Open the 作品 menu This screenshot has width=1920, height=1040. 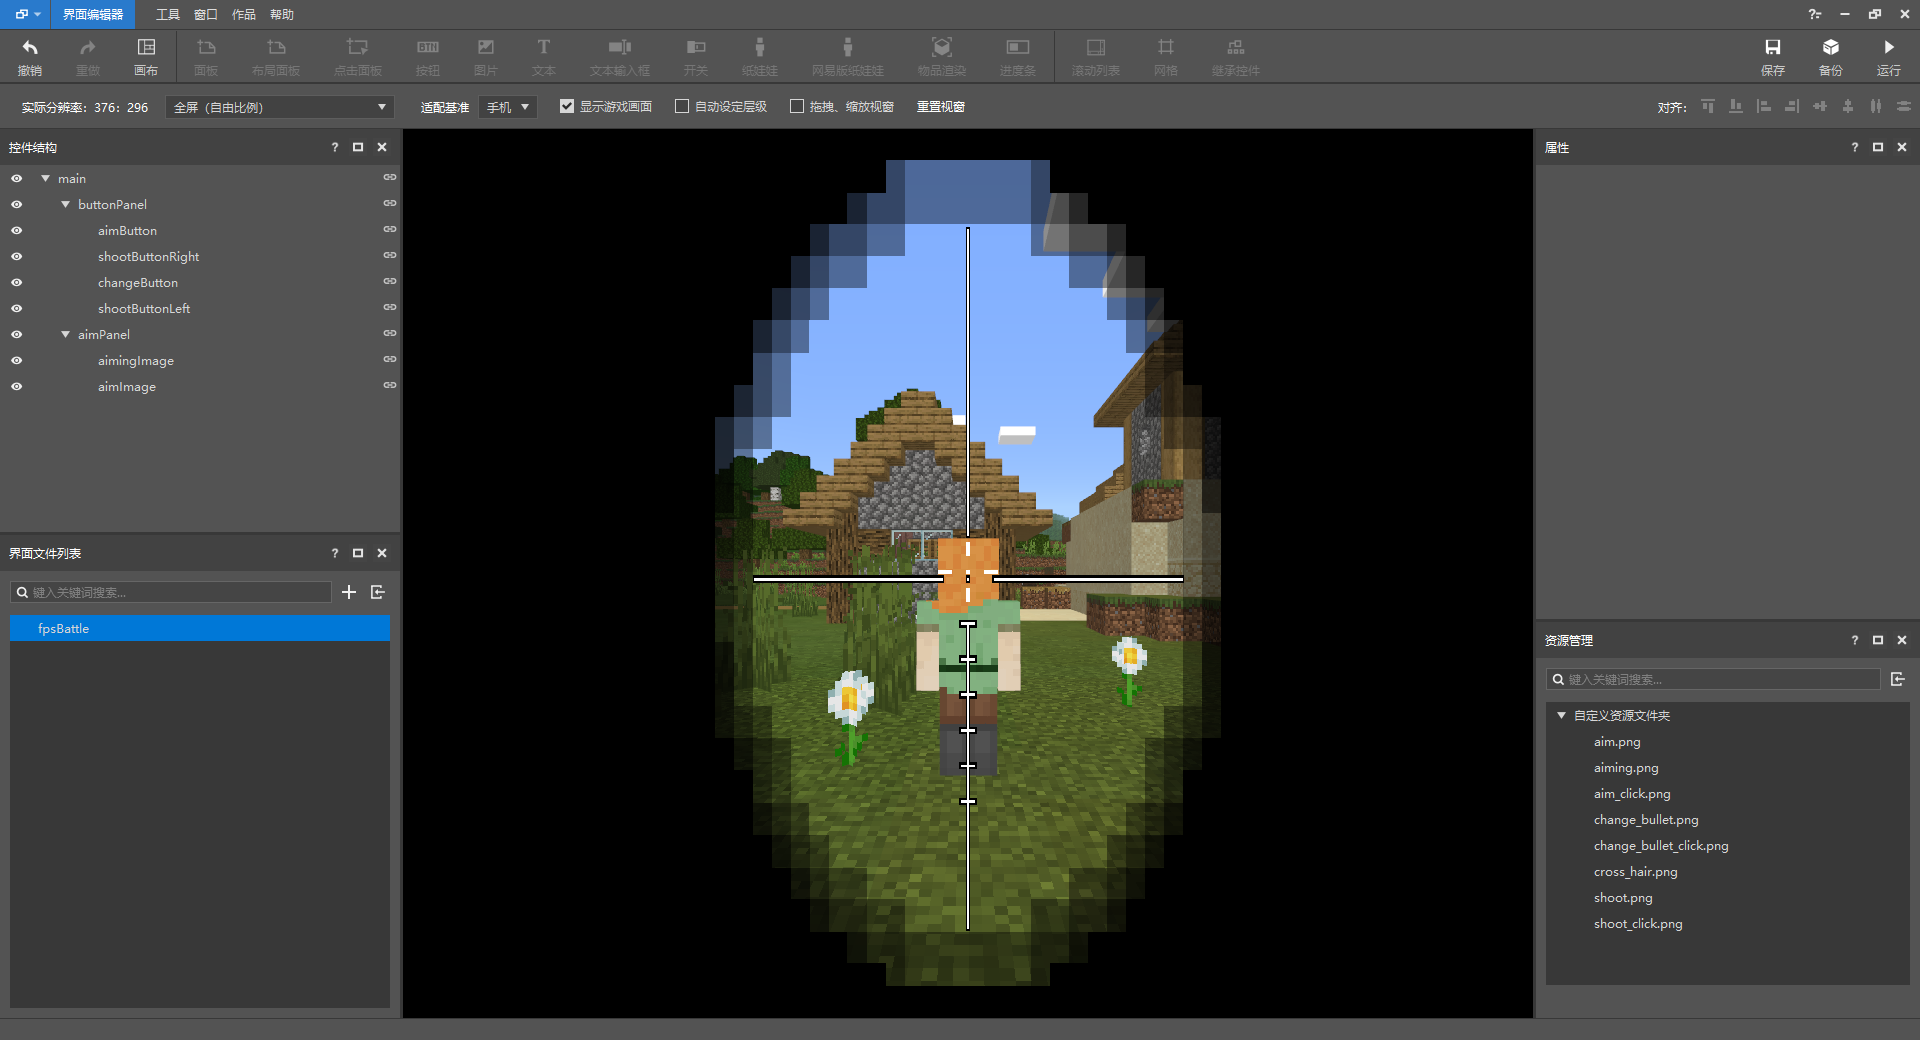tap(243, 15)
